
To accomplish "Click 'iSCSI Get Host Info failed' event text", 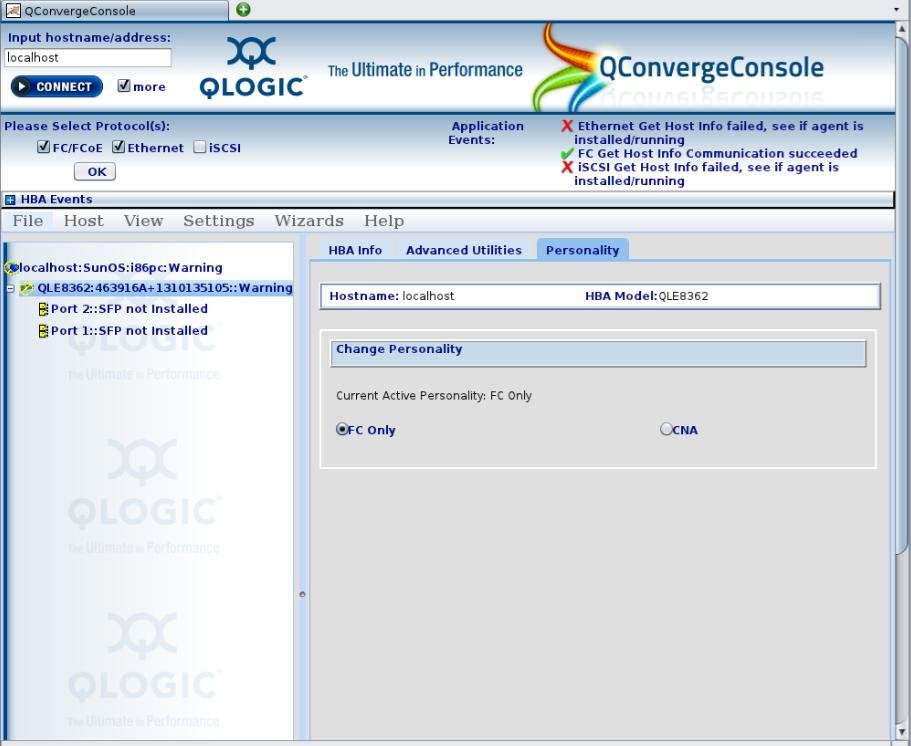I will coord(706,174).
